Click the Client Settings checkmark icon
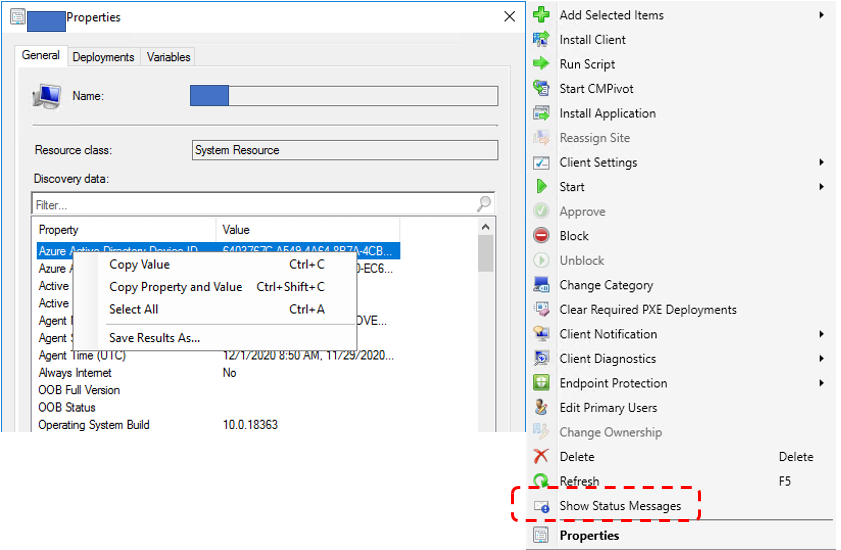This screenshot has width=841, height=550. (x=541, y=162)
